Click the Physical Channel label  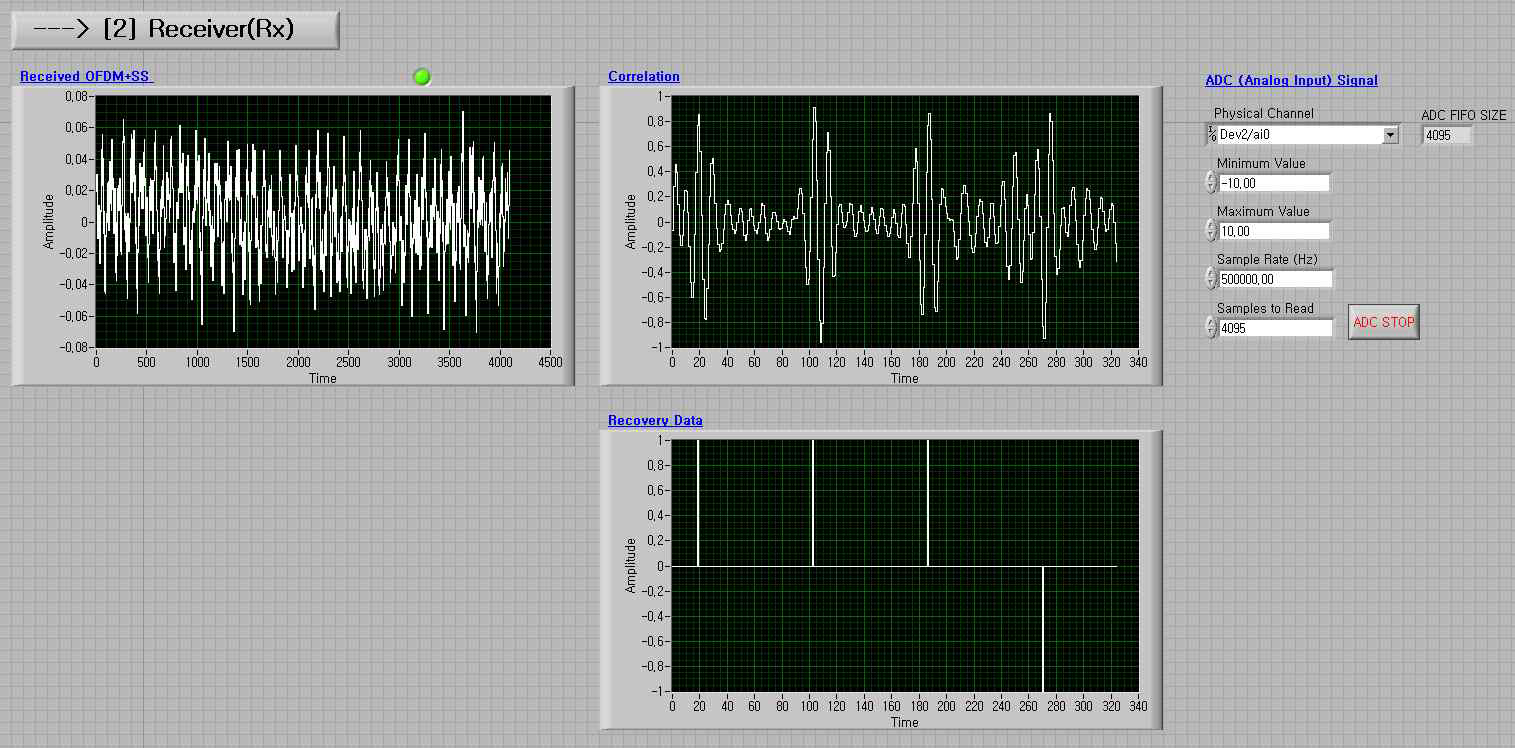coord(1264,113)
